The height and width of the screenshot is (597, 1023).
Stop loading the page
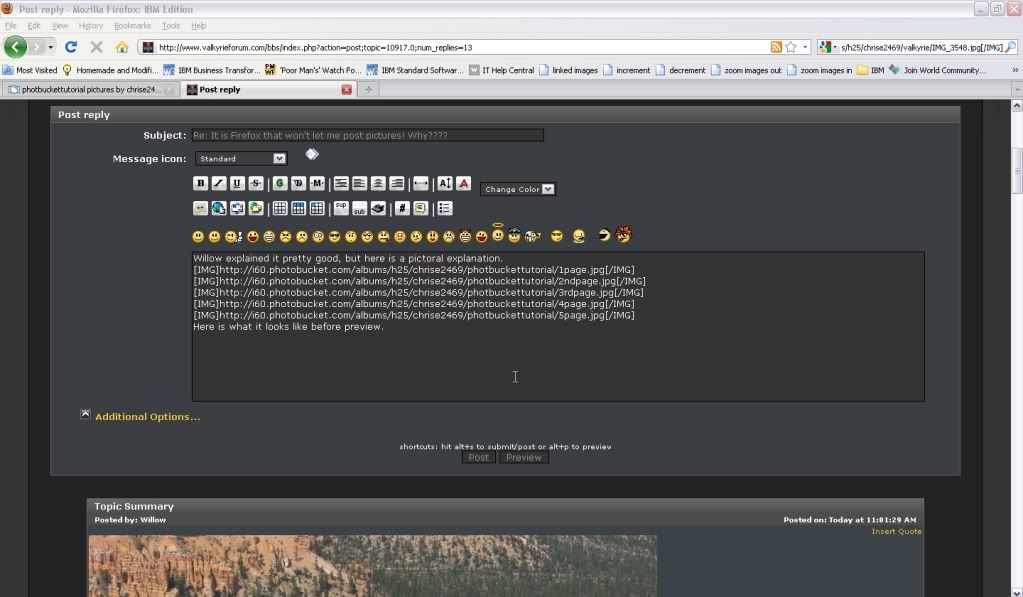[x=97, y=47]
